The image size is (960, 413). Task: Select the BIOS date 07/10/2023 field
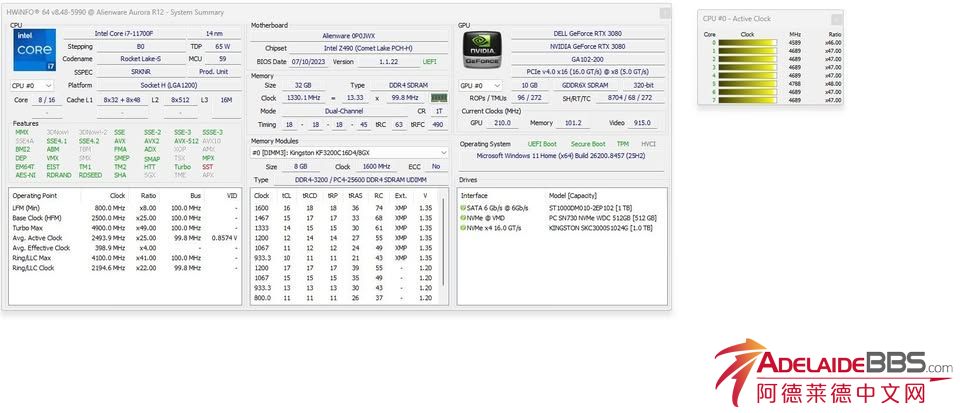[309, 62]
